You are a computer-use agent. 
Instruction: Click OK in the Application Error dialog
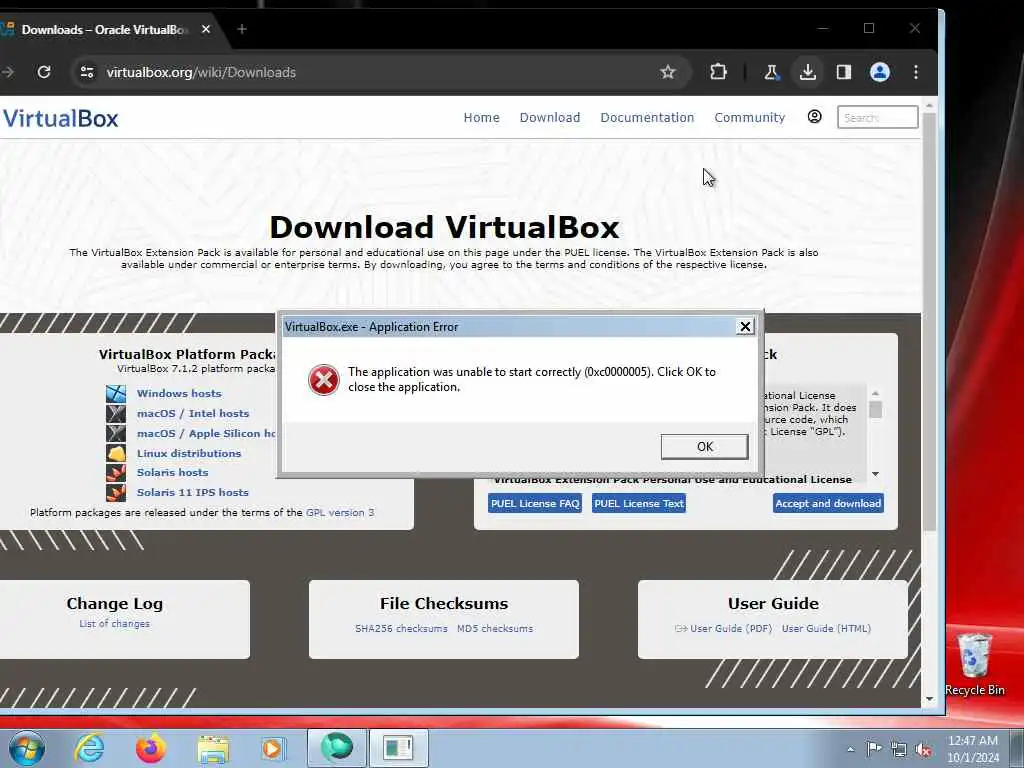point(704,447)
